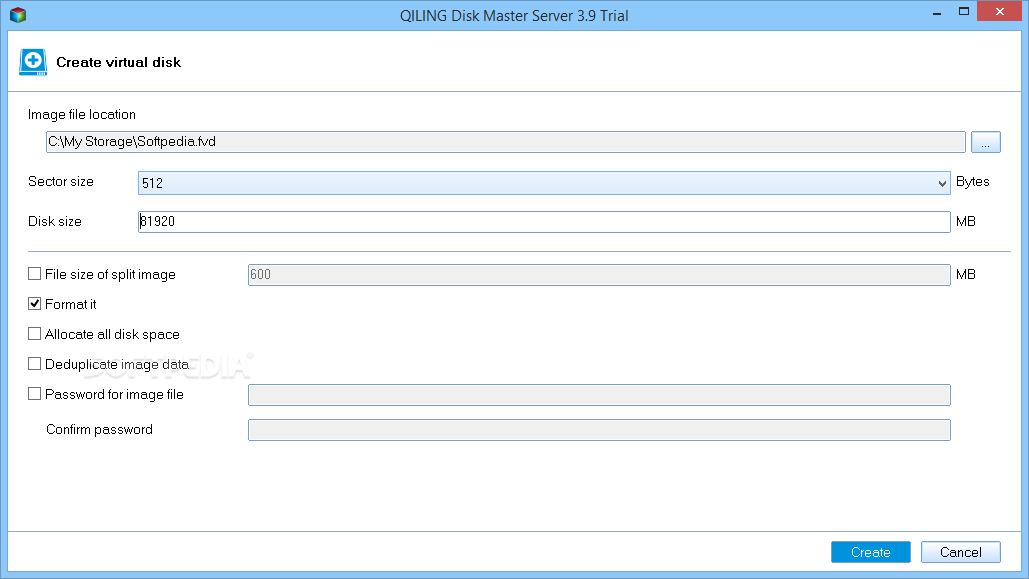The height and width of the screenshot is (579, 1029).
Task: Click the Image file location path field
Action: (505, 142)
